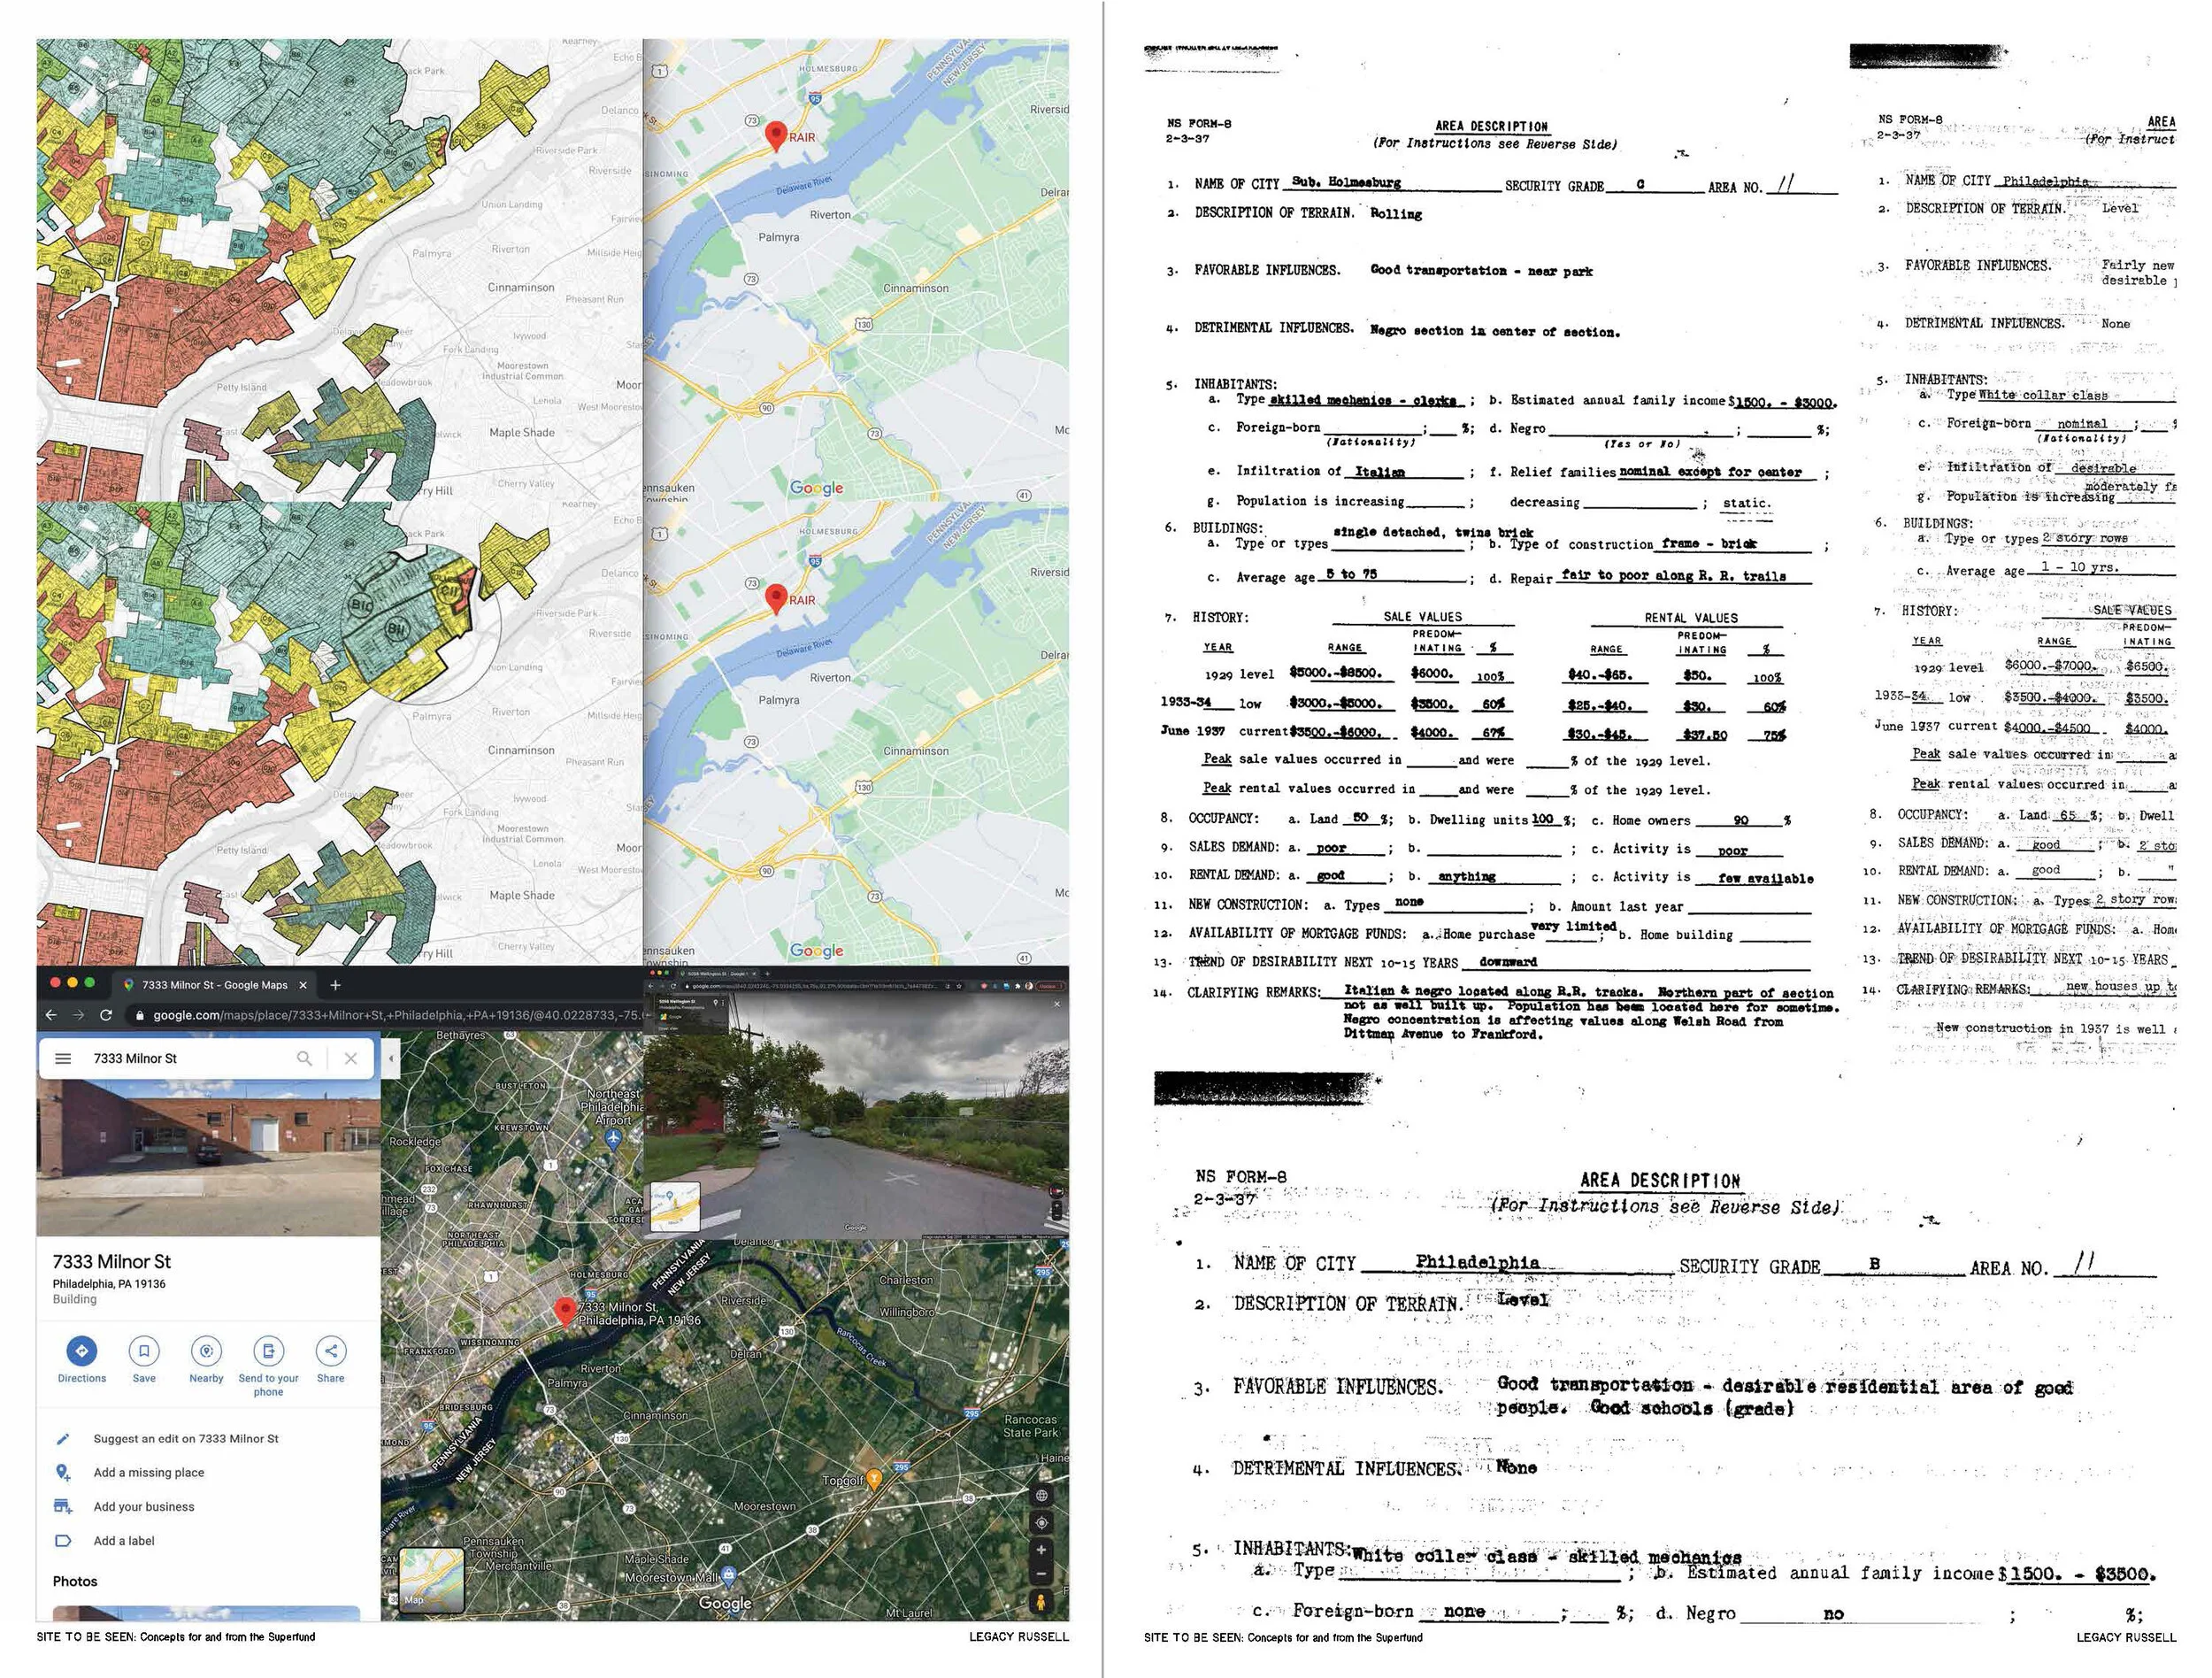Click Suggest an edit on 7333 Milnor St

tap(185, 1439)
